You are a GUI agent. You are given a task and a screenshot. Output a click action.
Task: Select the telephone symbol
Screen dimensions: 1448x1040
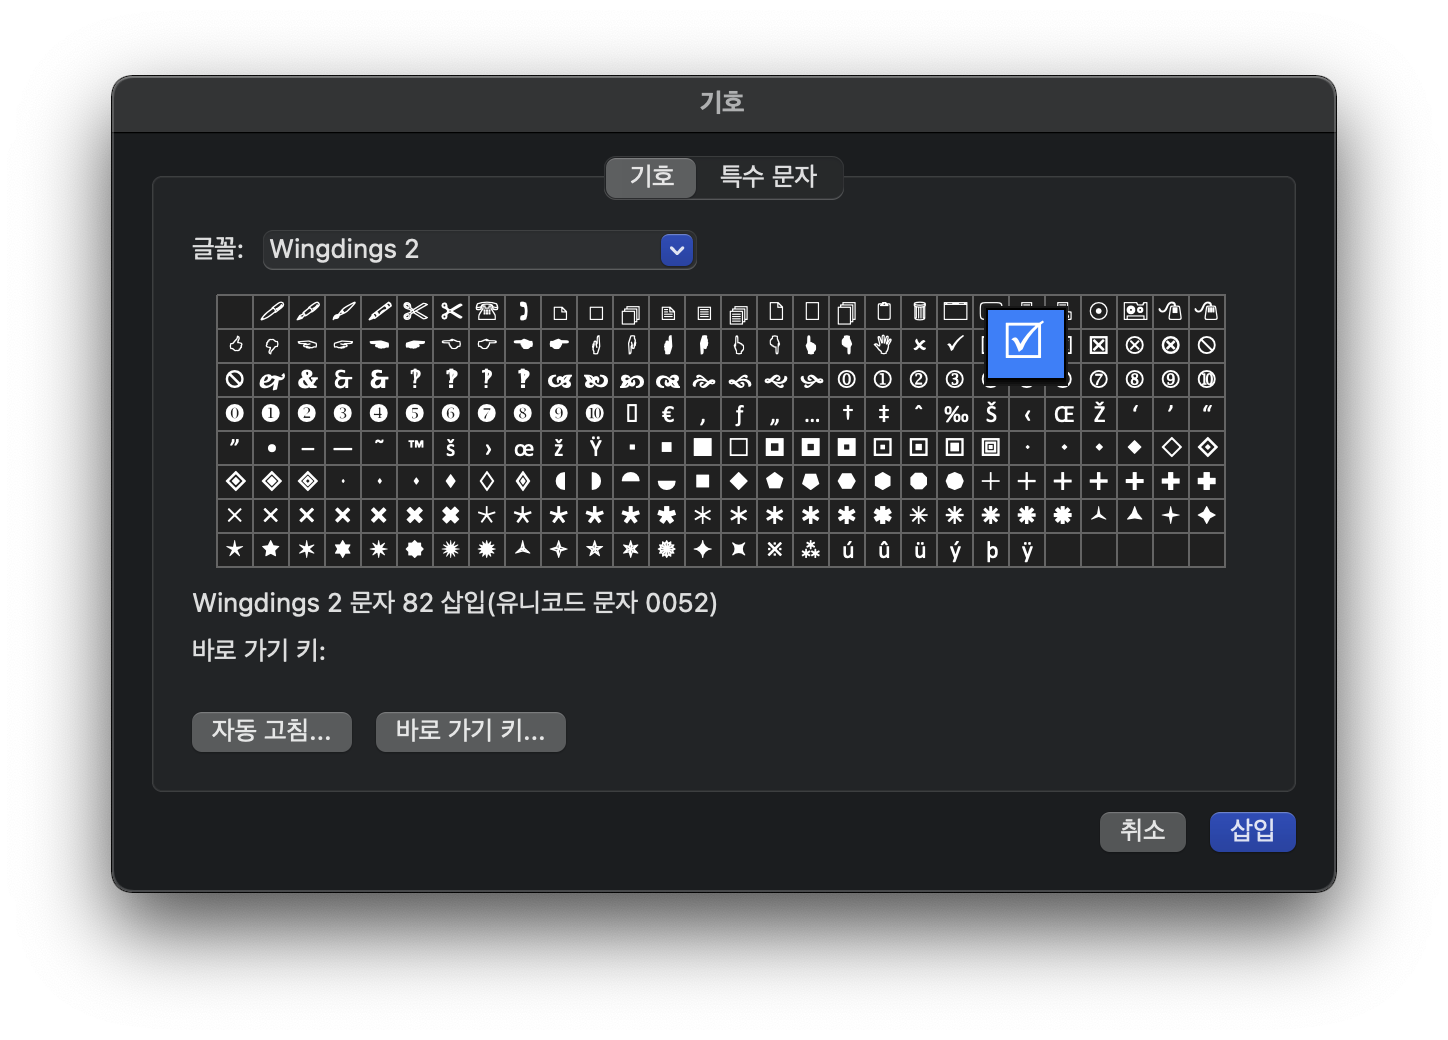[x=487, y=311]
